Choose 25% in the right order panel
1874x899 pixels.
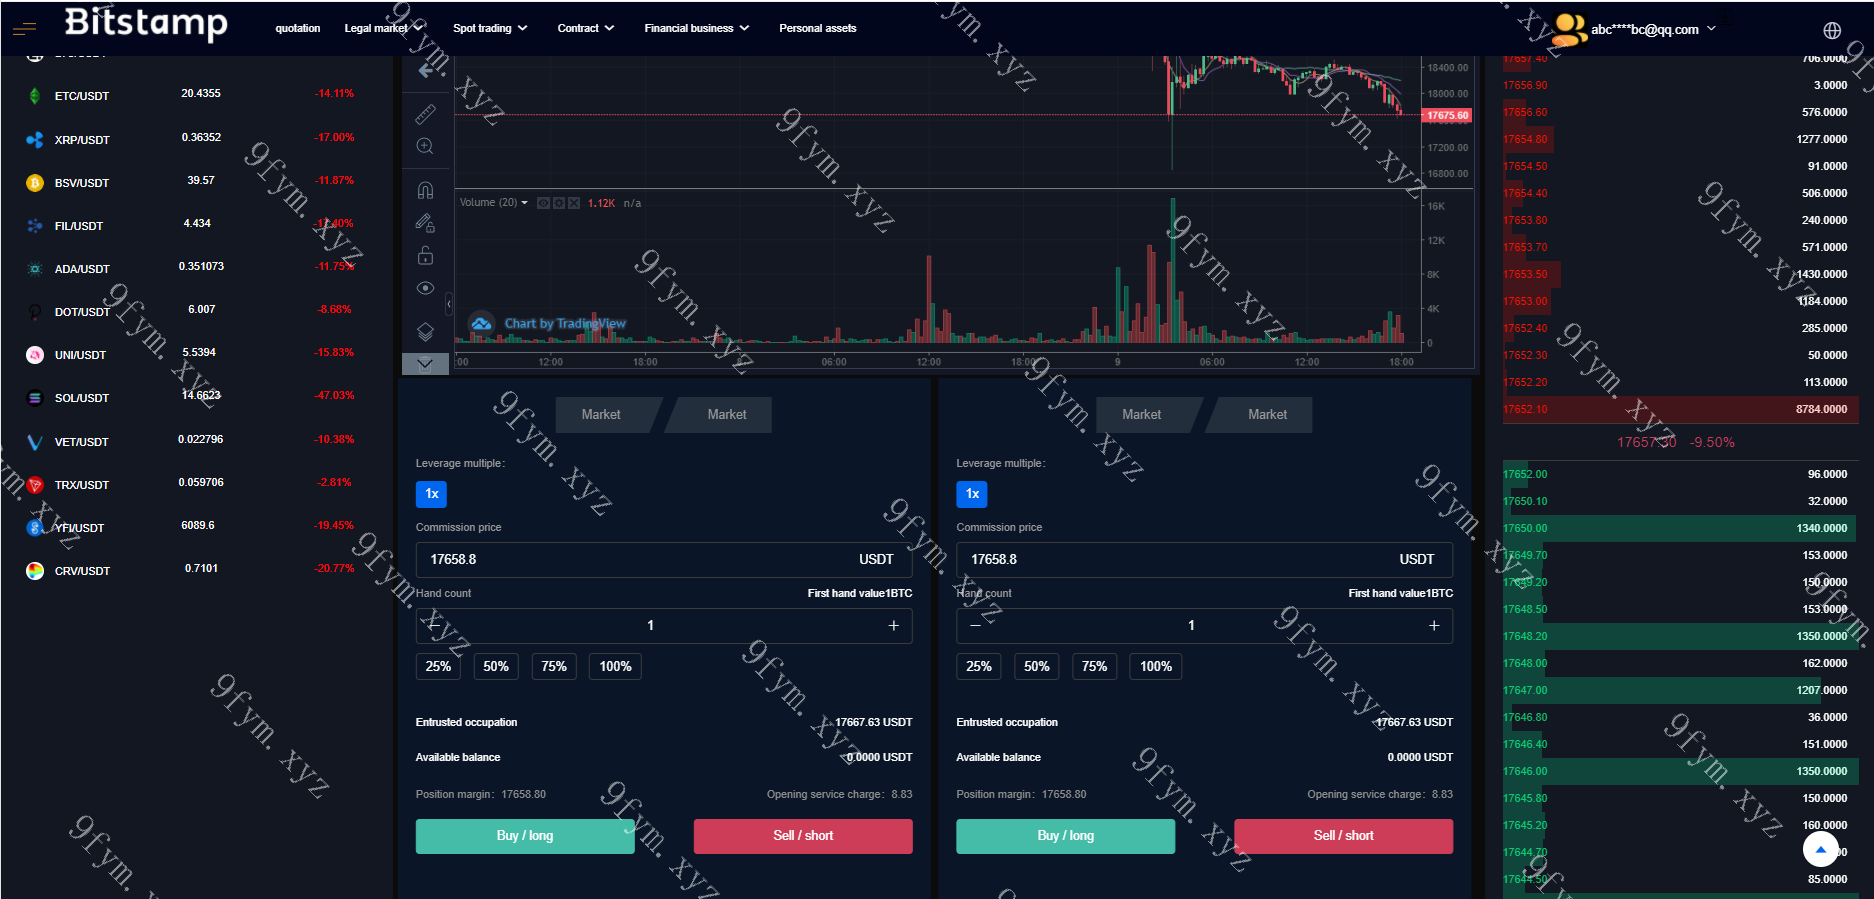pyautogui.click(x=979, y=666)
